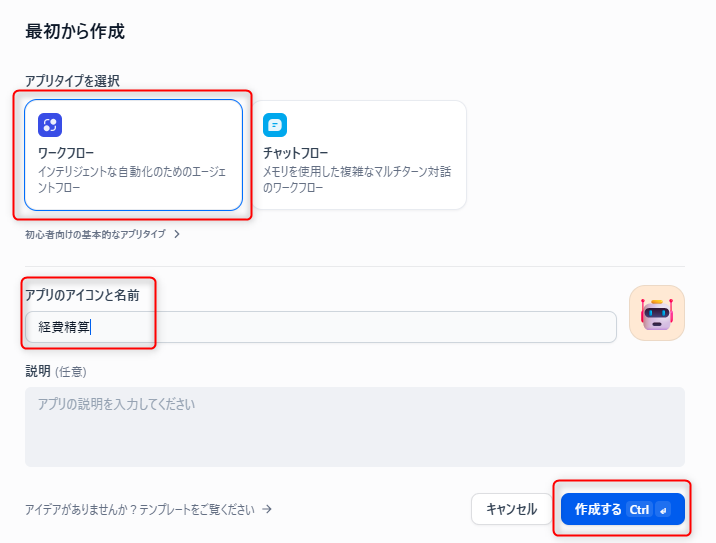This screenshot has width=716, height=543.
Task: Click the チャットフロー description text
Action: click(x=357, y=179)
